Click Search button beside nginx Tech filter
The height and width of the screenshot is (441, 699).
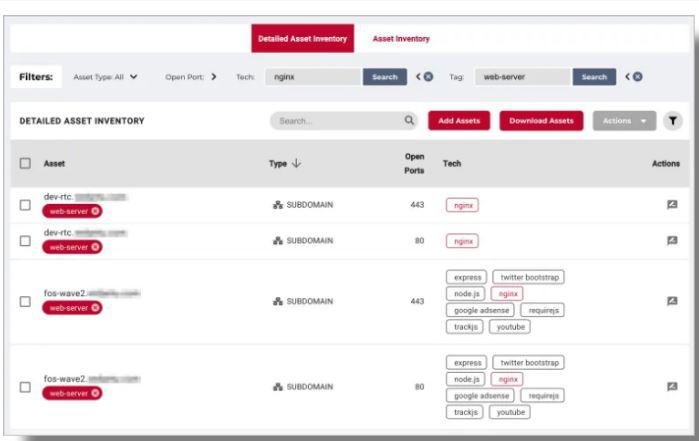click(385, 77)
